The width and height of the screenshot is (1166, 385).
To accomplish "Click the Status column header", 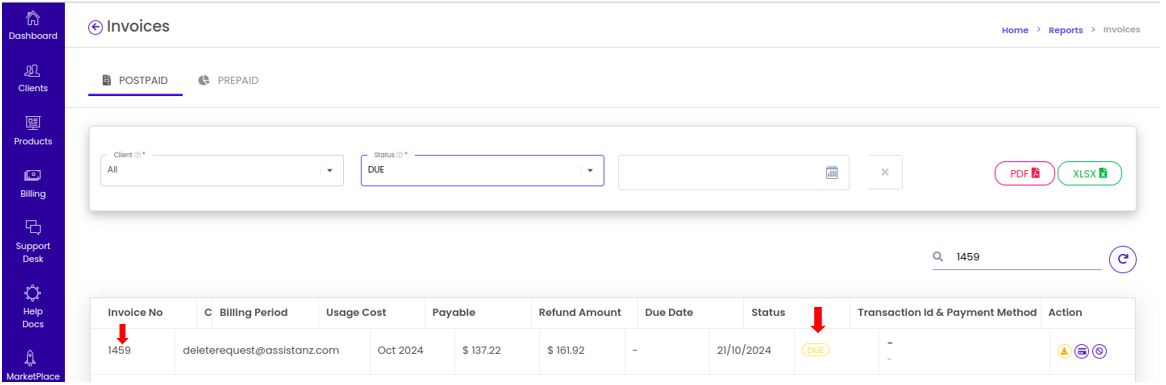I will point(768,312).
